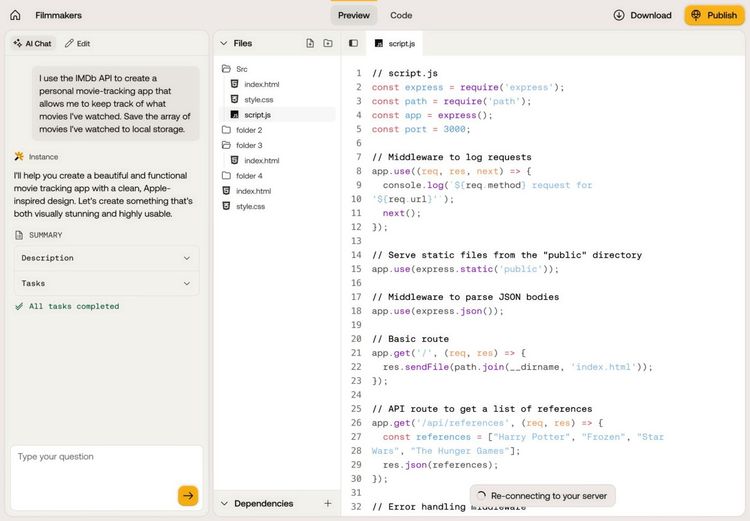Image resolution: width=750 pixels, height=521 pixels.
Task: Expand the Dependencies panel chevron
Action: 224,503
